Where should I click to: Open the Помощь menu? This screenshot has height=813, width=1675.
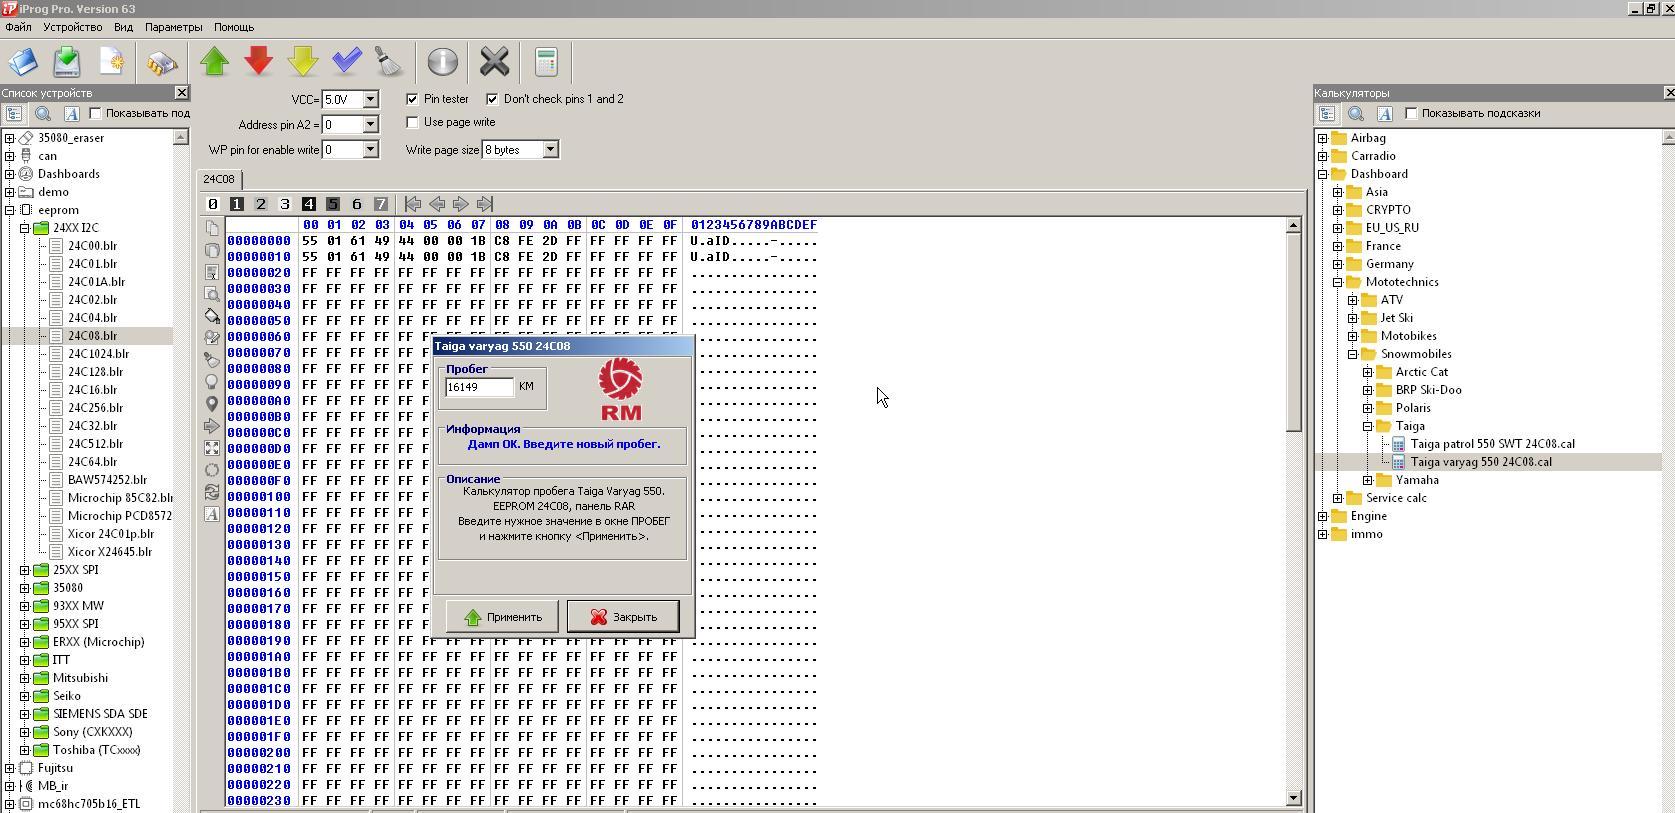234,27
